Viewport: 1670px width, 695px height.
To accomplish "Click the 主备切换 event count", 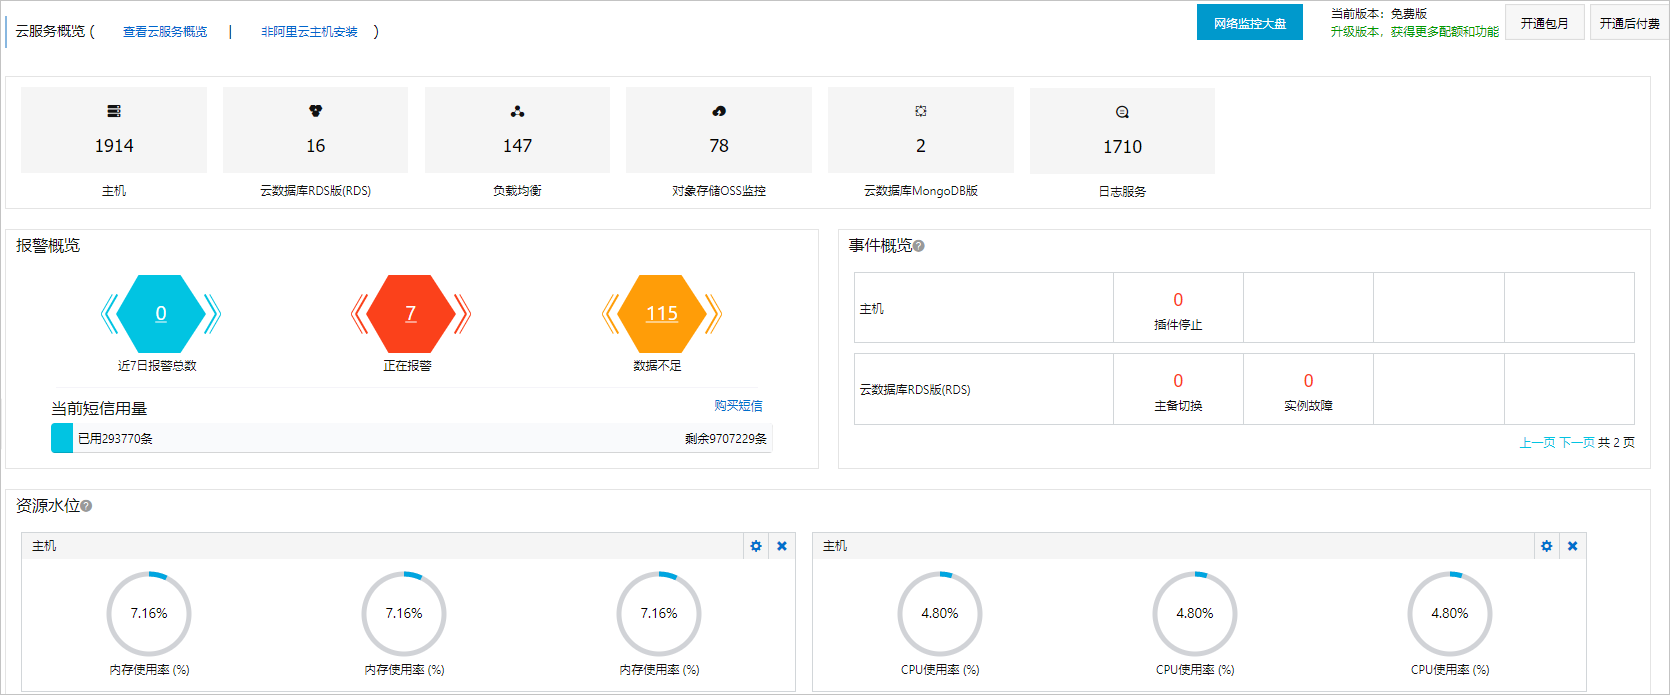I will pos(1178,381).
